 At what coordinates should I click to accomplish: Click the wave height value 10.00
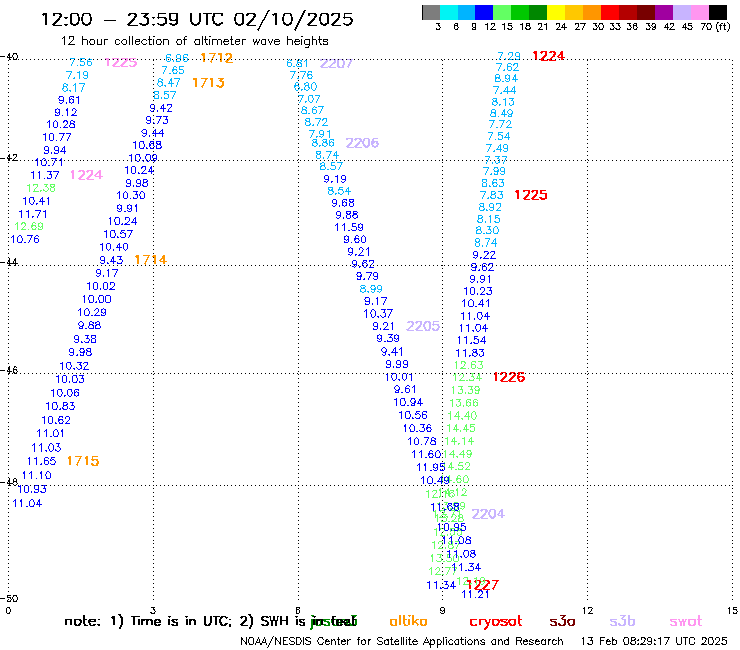click(x=97, y=299)
